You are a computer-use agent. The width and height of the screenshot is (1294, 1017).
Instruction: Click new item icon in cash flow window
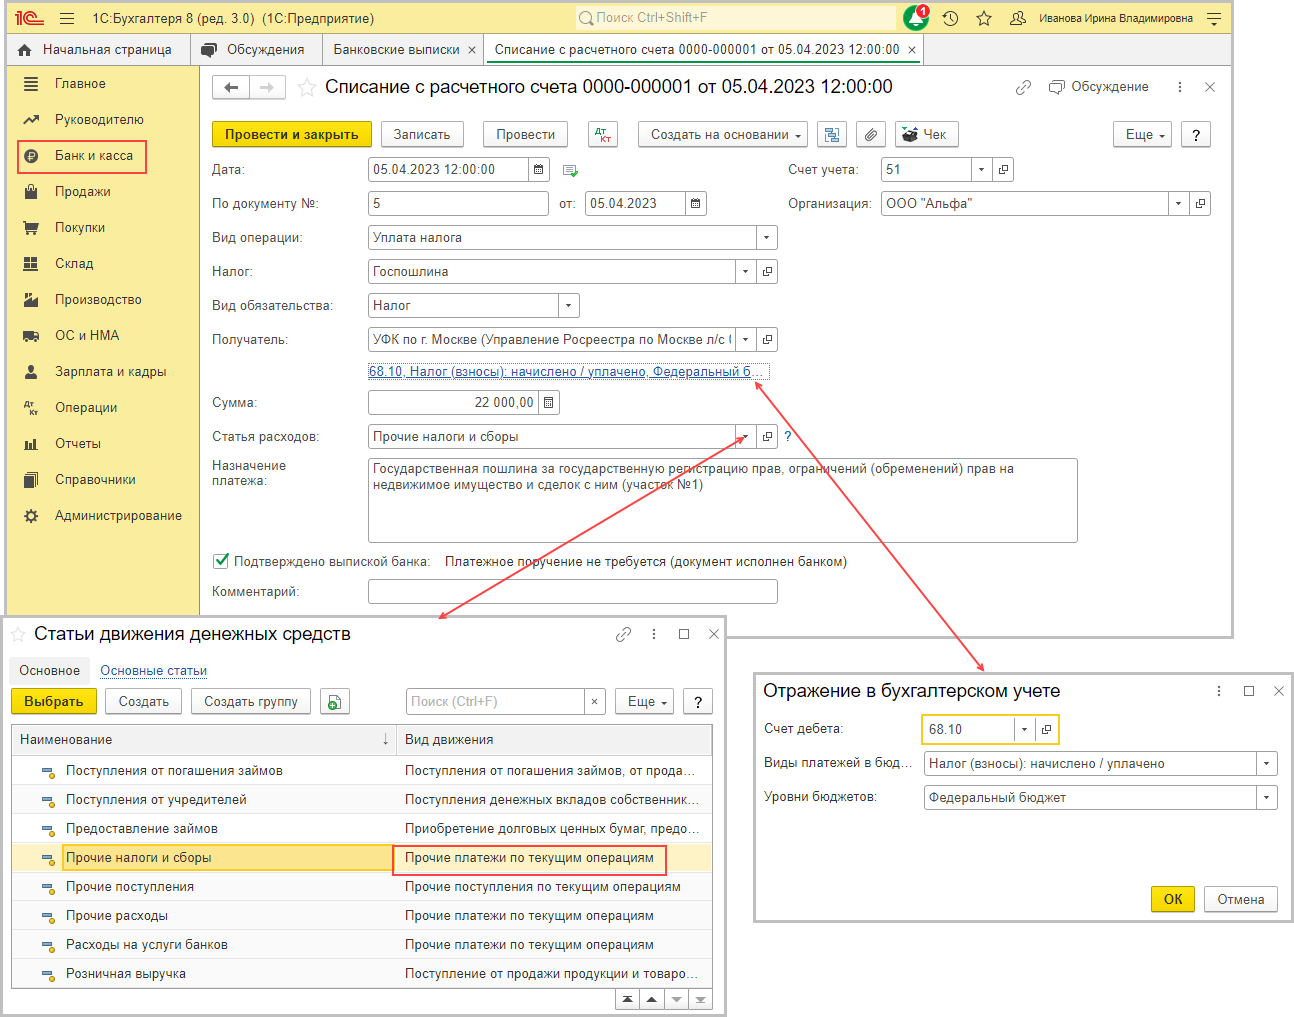335,702
